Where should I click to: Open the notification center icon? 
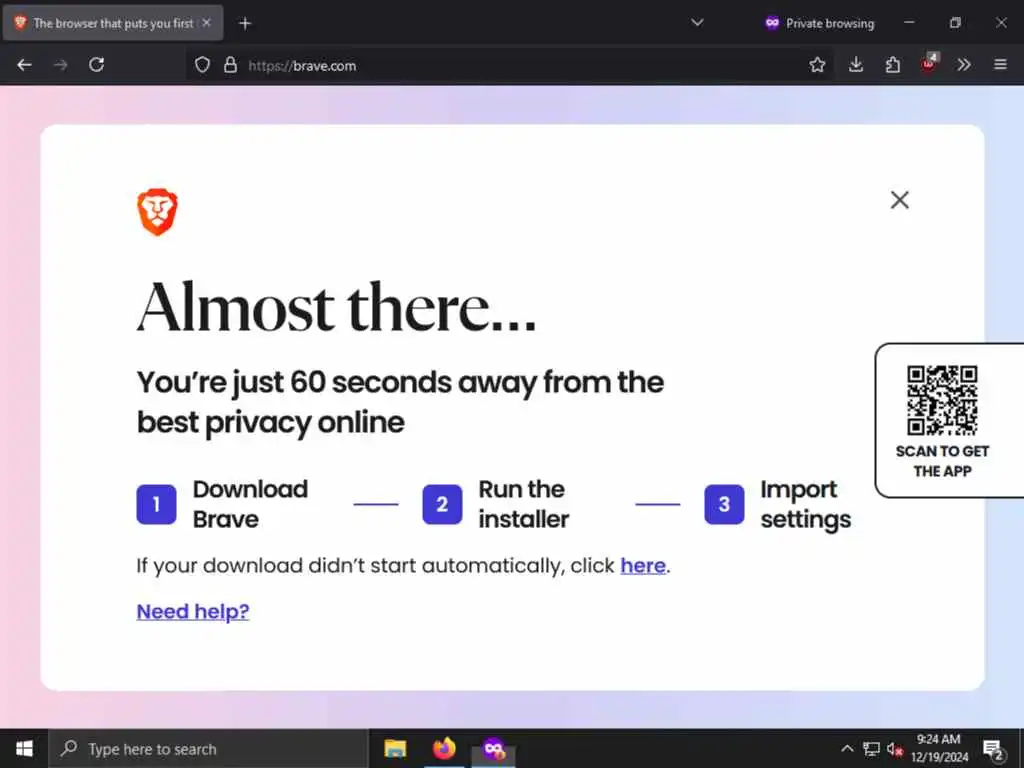[993, 750]
